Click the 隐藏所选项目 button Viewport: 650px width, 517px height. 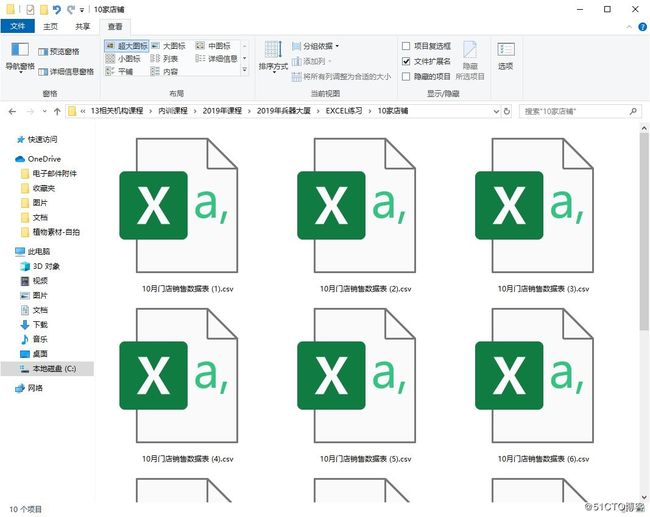point(470,61)
